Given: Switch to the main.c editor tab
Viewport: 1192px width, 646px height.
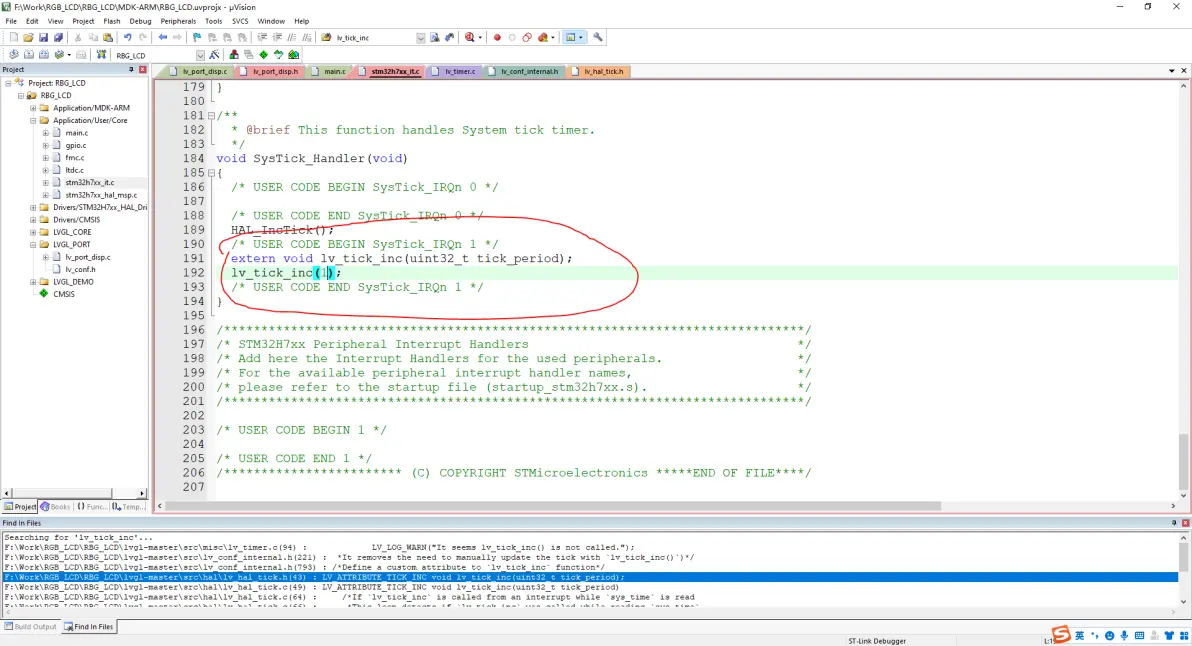Looking at the screenshot, I should pyautogui.click(x=334, y=72).
